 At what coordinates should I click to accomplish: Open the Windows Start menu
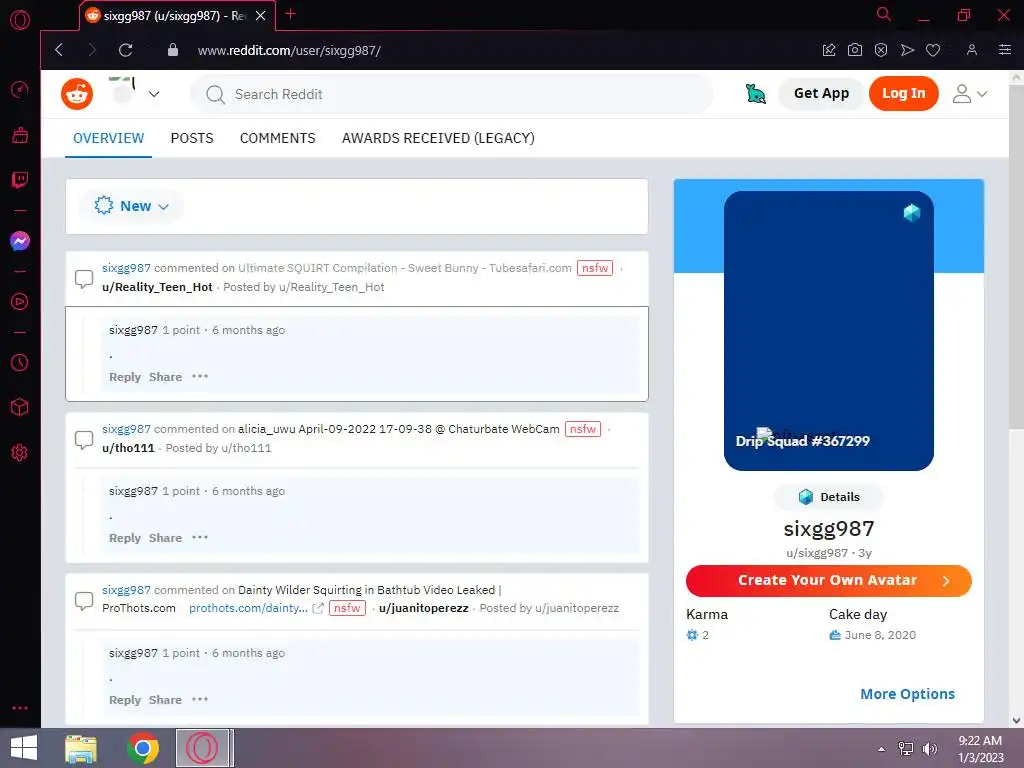click(24, 748)
